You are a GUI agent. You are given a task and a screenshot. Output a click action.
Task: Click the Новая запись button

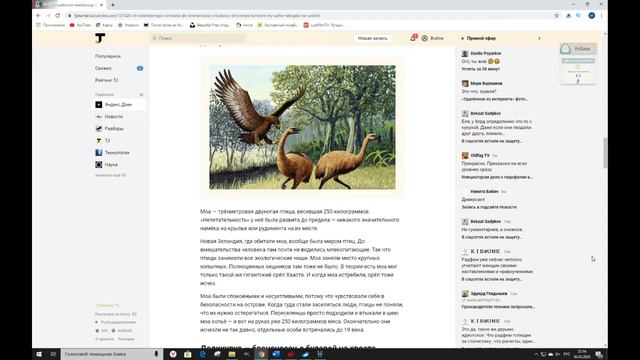pos(373,38)
